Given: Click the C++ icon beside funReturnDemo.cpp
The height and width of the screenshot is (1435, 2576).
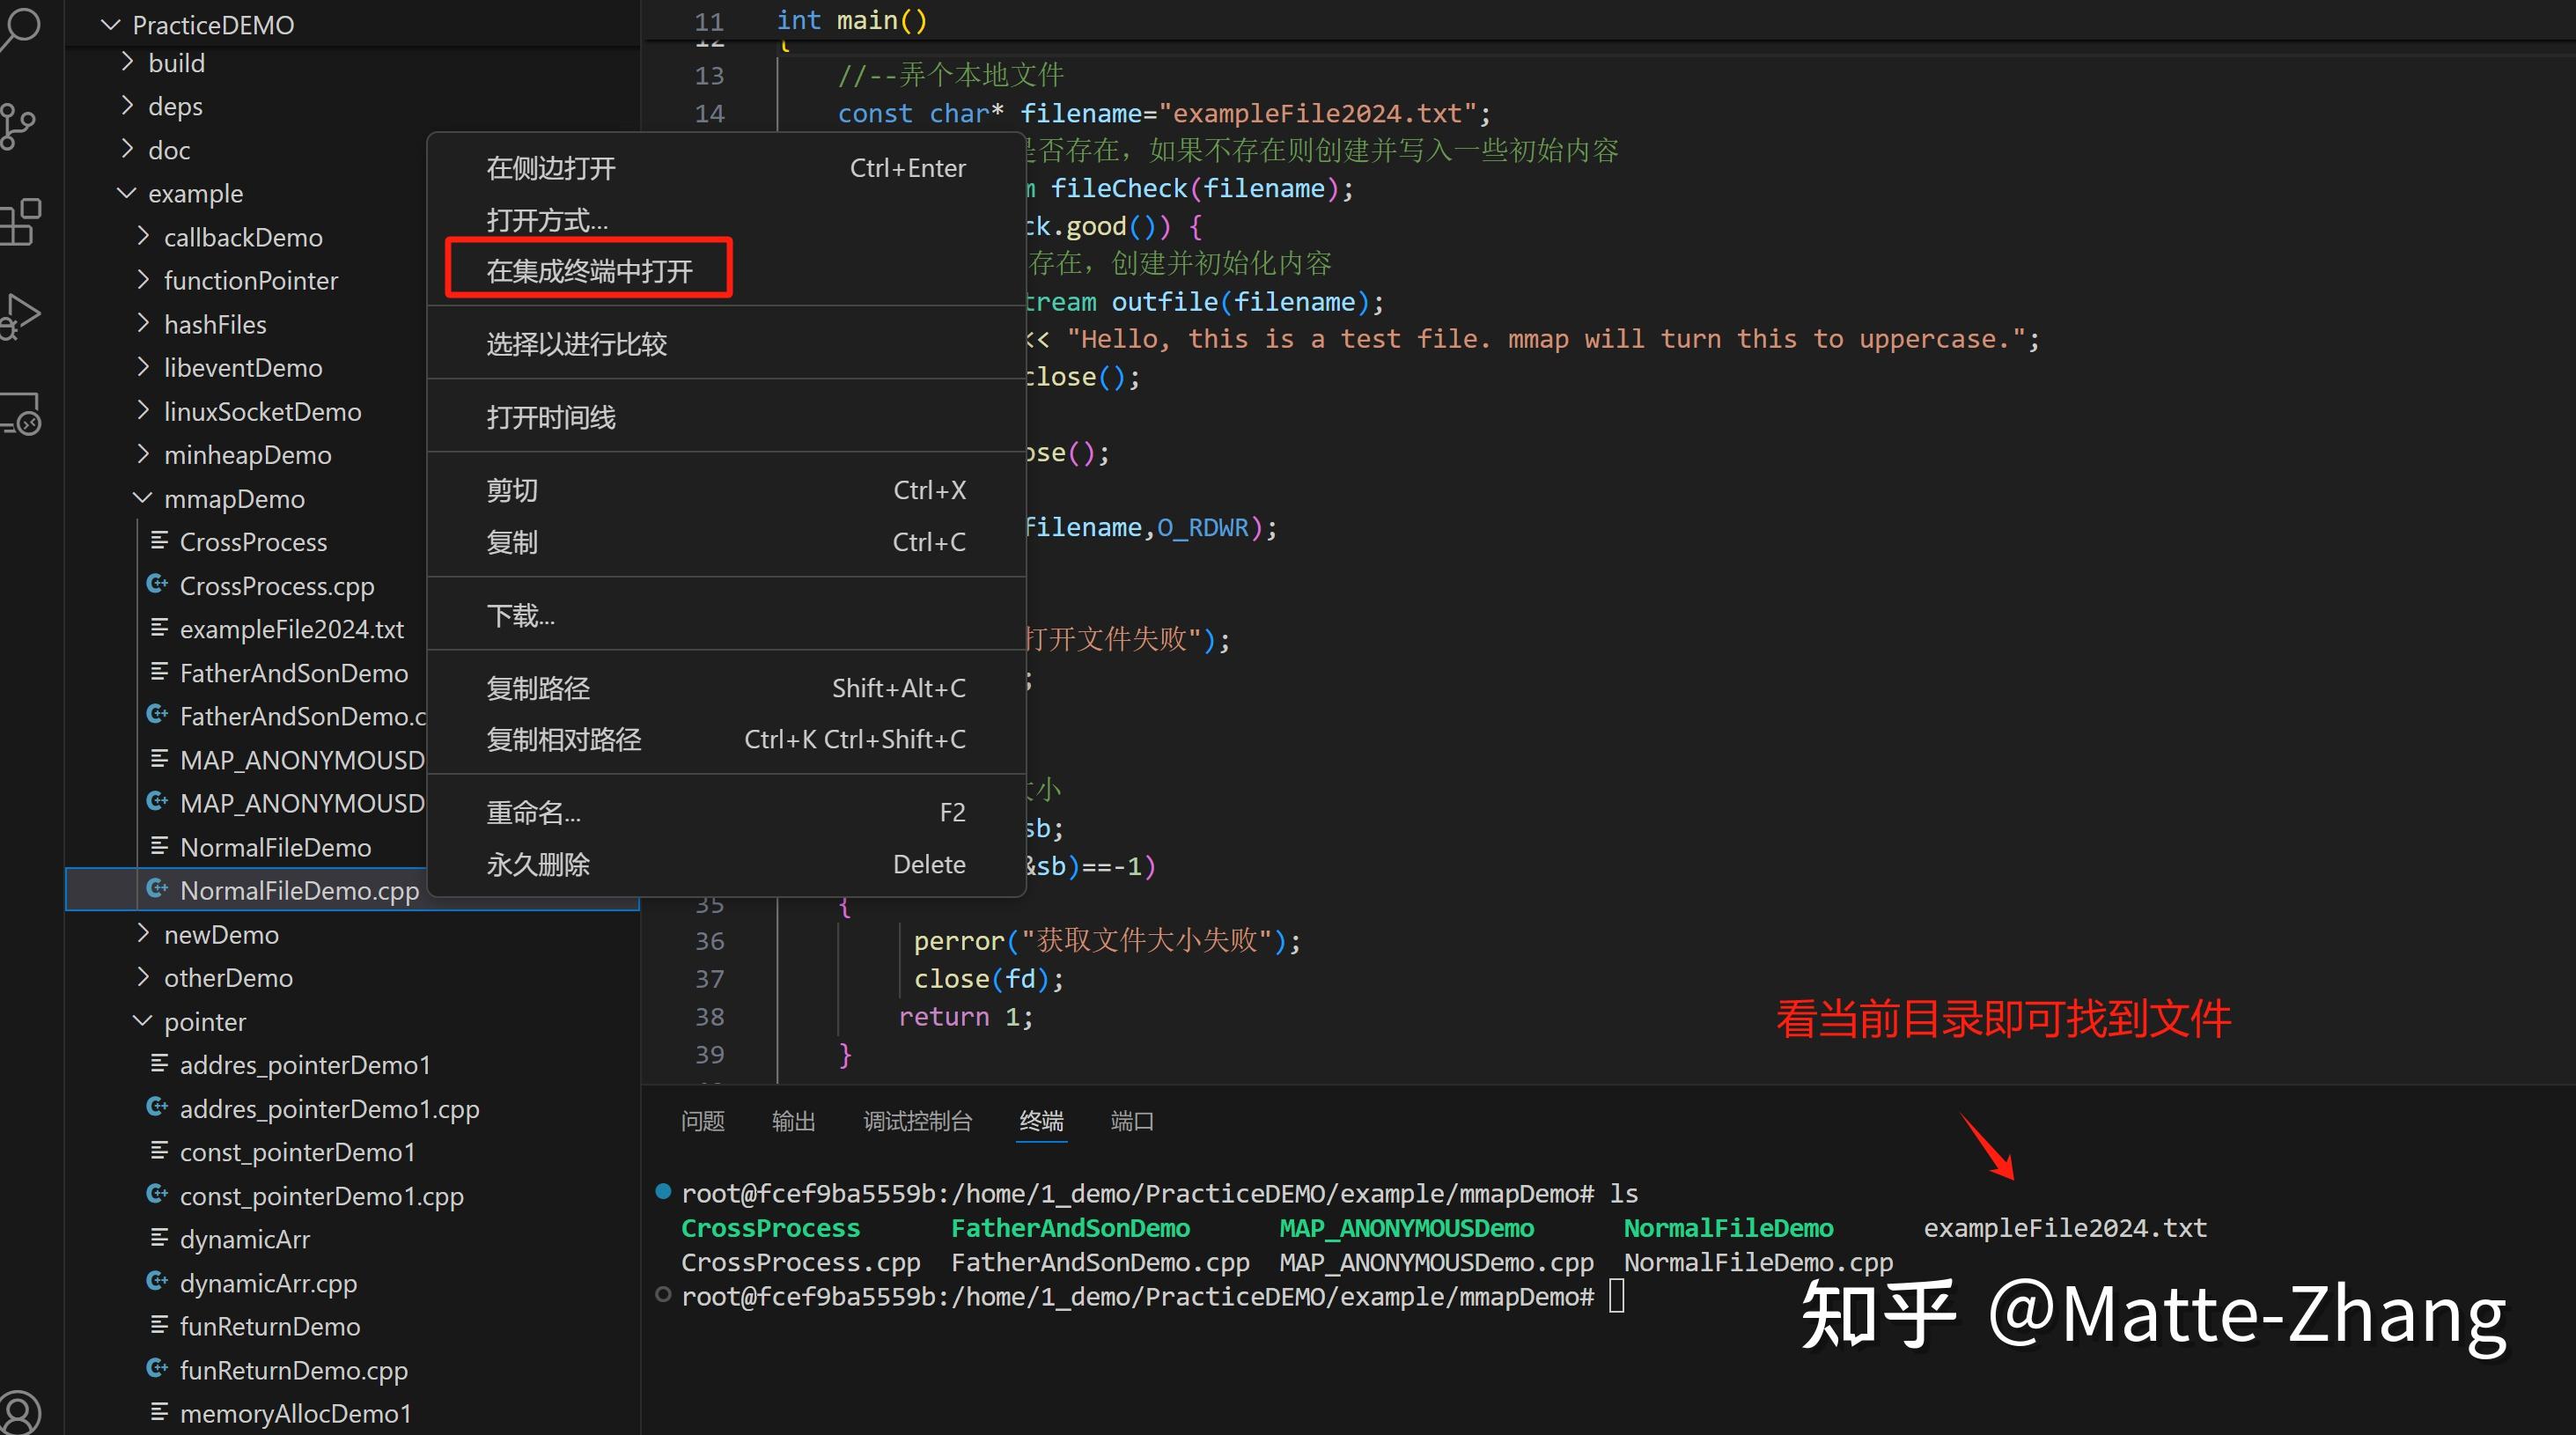Looking at the screenshot, I should (x=157, y=1369).
